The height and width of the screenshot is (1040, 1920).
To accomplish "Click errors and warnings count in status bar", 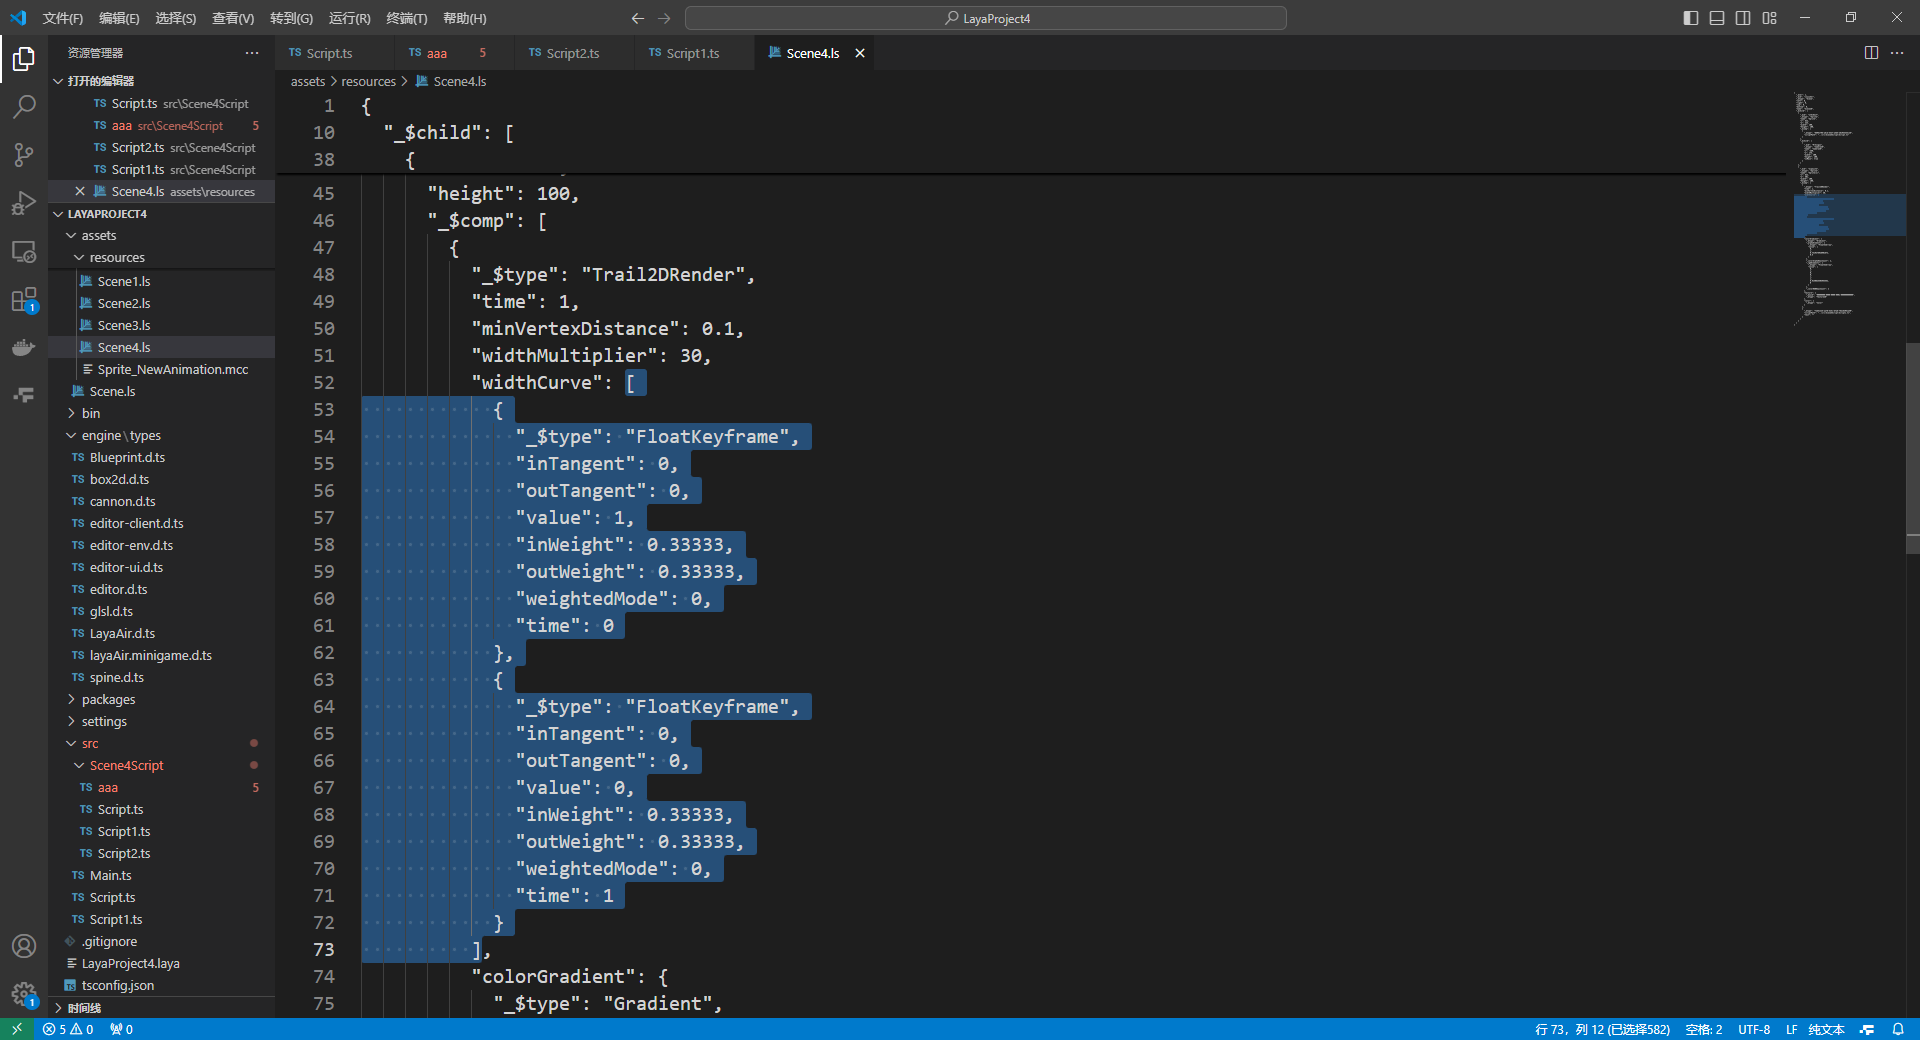I will coord(69,1029).
